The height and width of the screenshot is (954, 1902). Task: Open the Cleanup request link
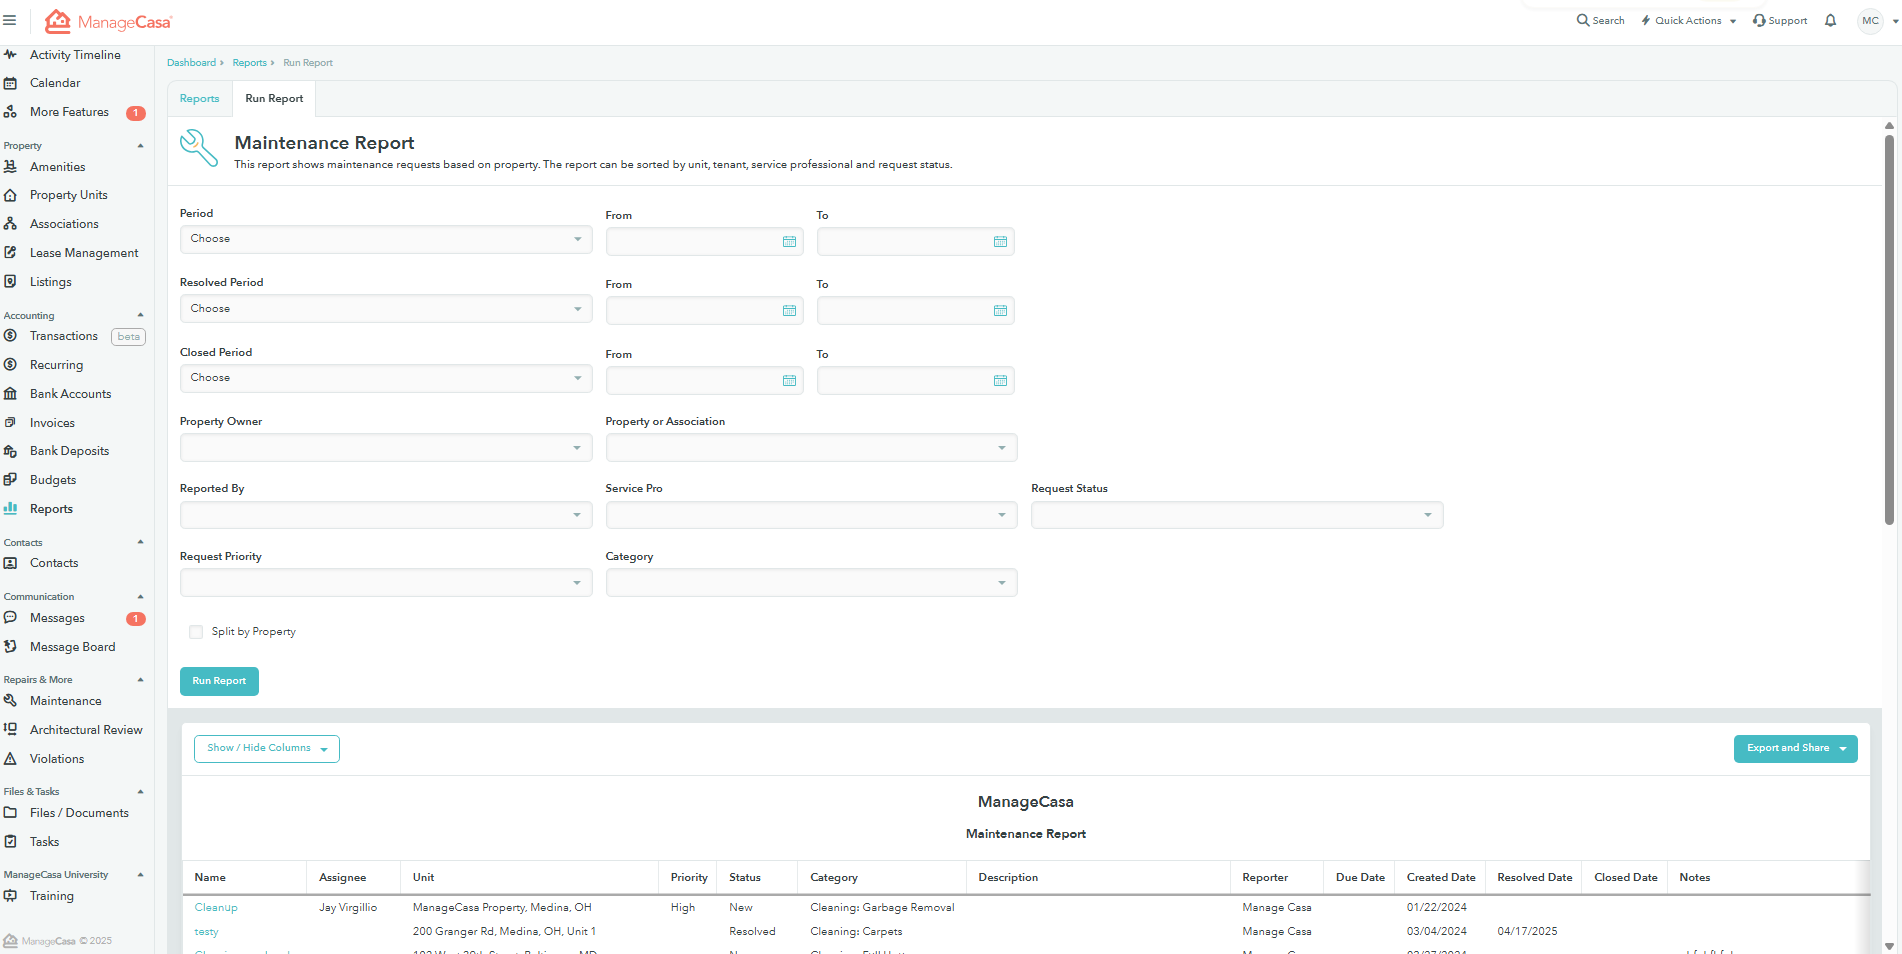216,908
